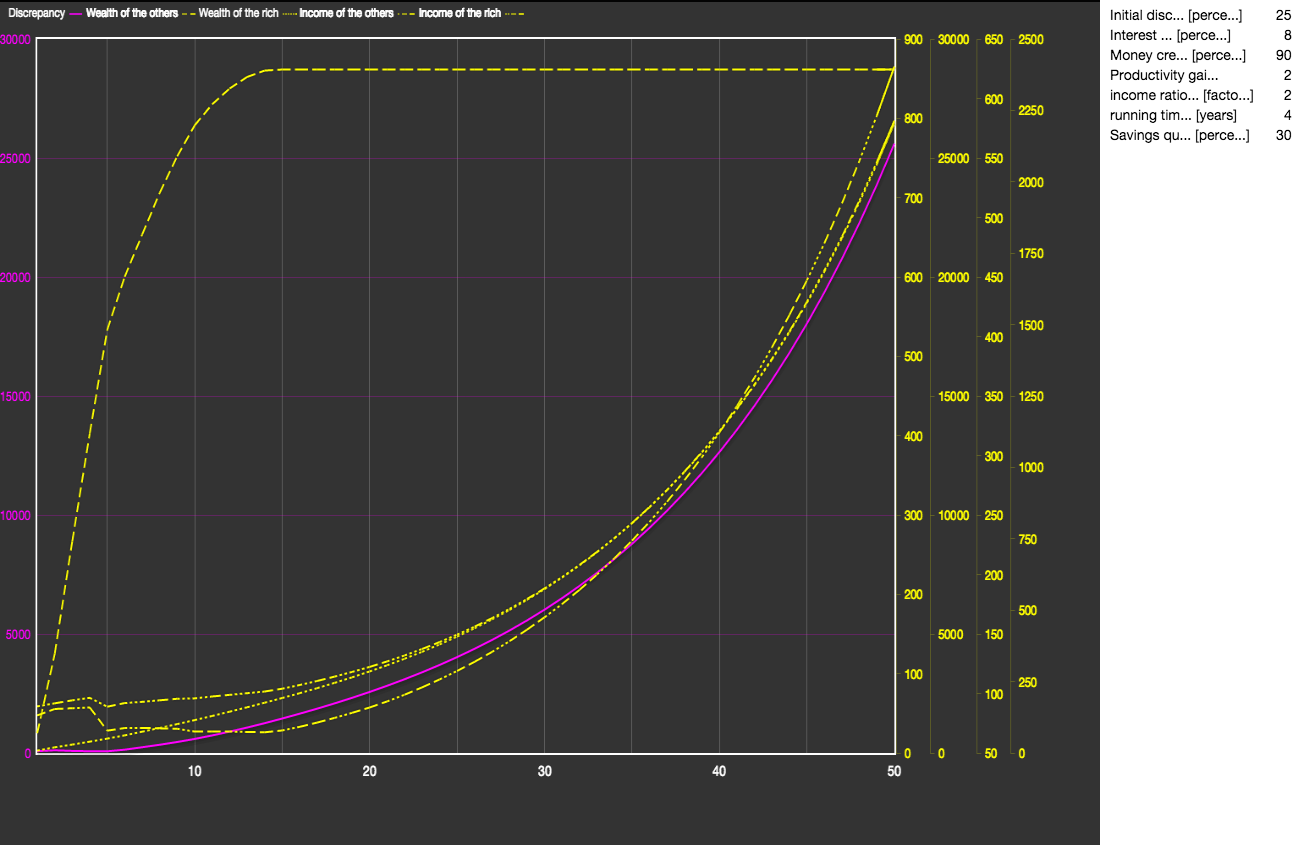Click the yellow axis label 2250

click(x=1030, y=111)
